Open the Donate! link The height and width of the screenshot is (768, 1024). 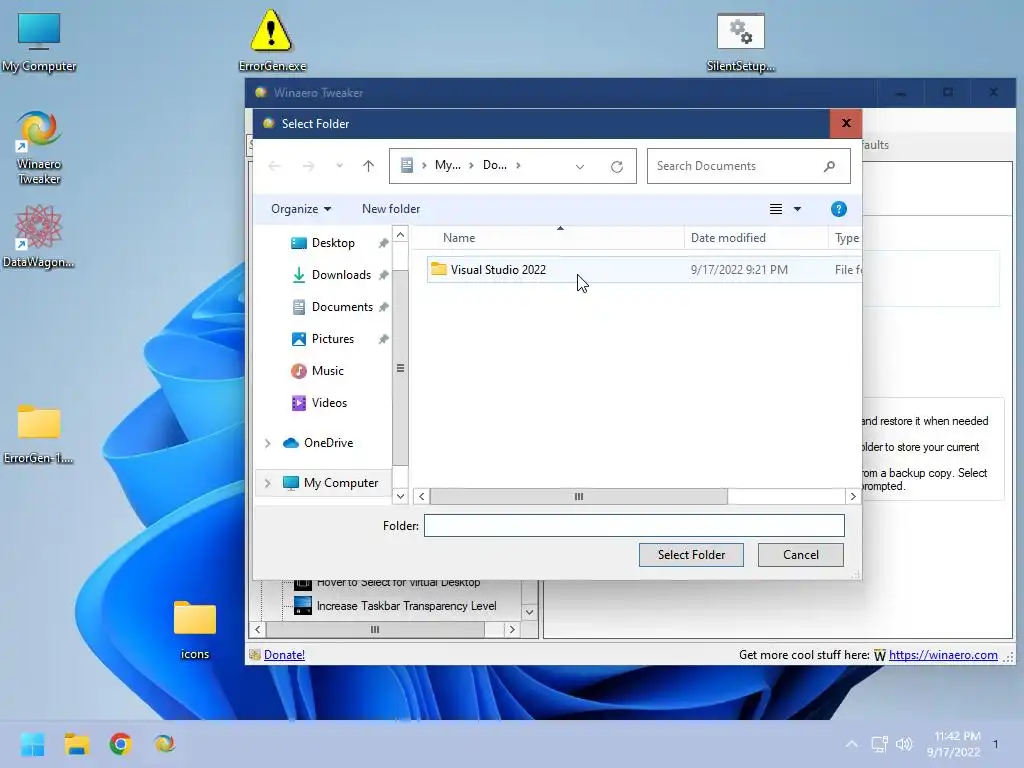click(x=284, y=654)
